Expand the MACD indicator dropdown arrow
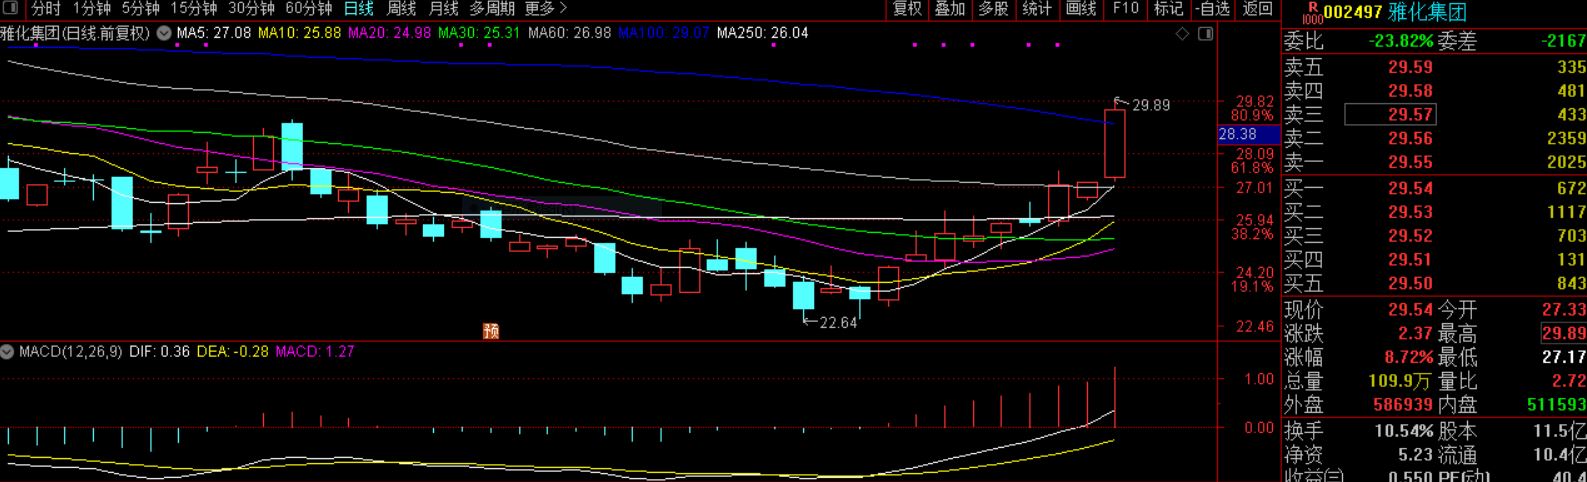The height and width of the screenshot is (482, 1587). pos(8,352)
